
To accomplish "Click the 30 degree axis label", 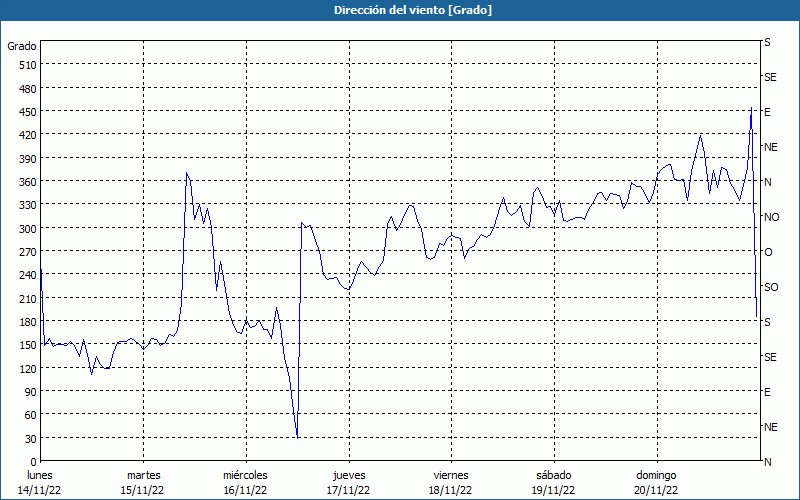I will 31,439.
